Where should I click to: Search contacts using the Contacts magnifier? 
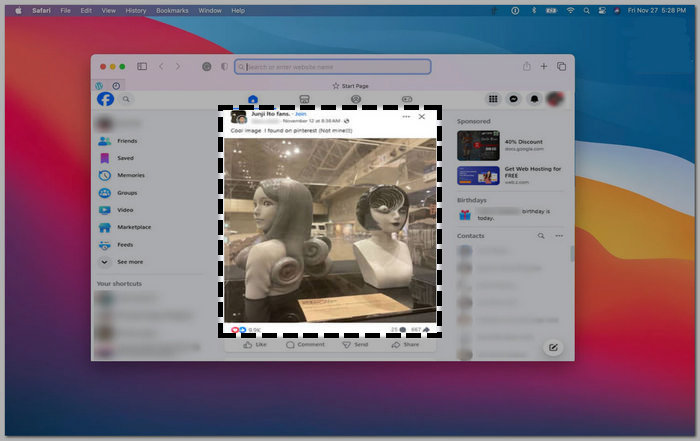click(x=541, y=236)
